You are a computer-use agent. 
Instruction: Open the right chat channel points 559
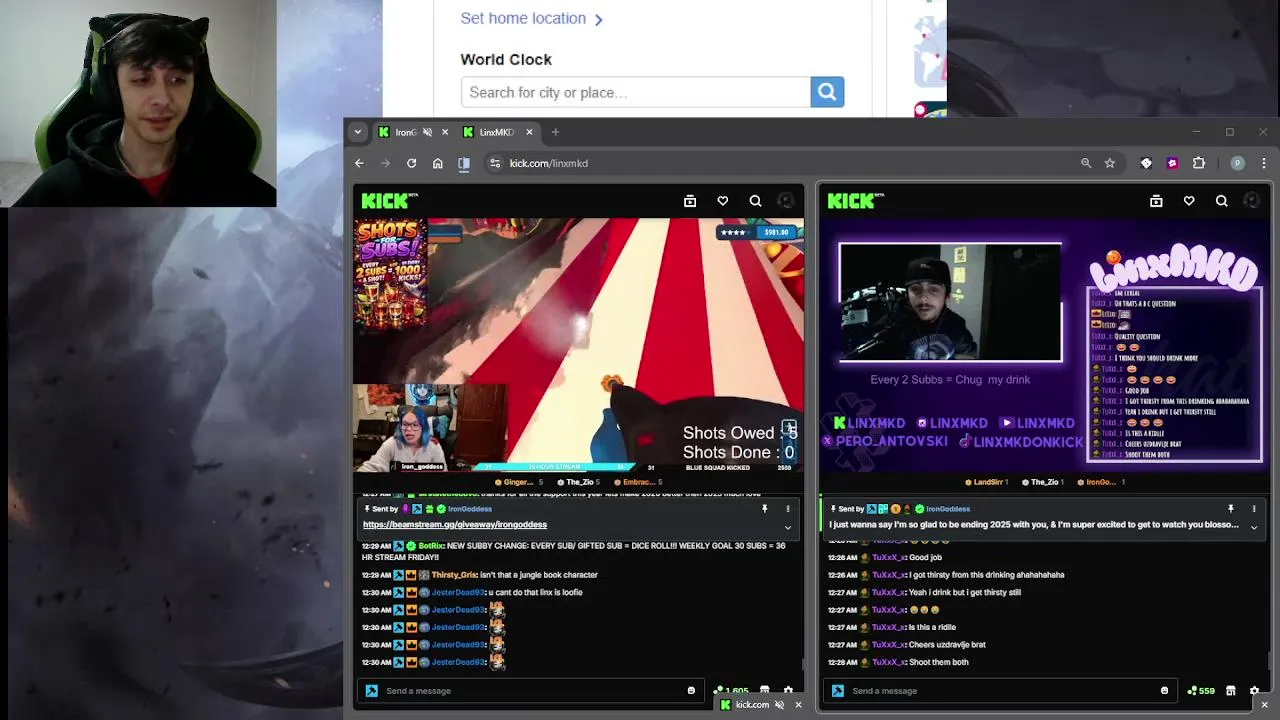[x=1200, y=691]
